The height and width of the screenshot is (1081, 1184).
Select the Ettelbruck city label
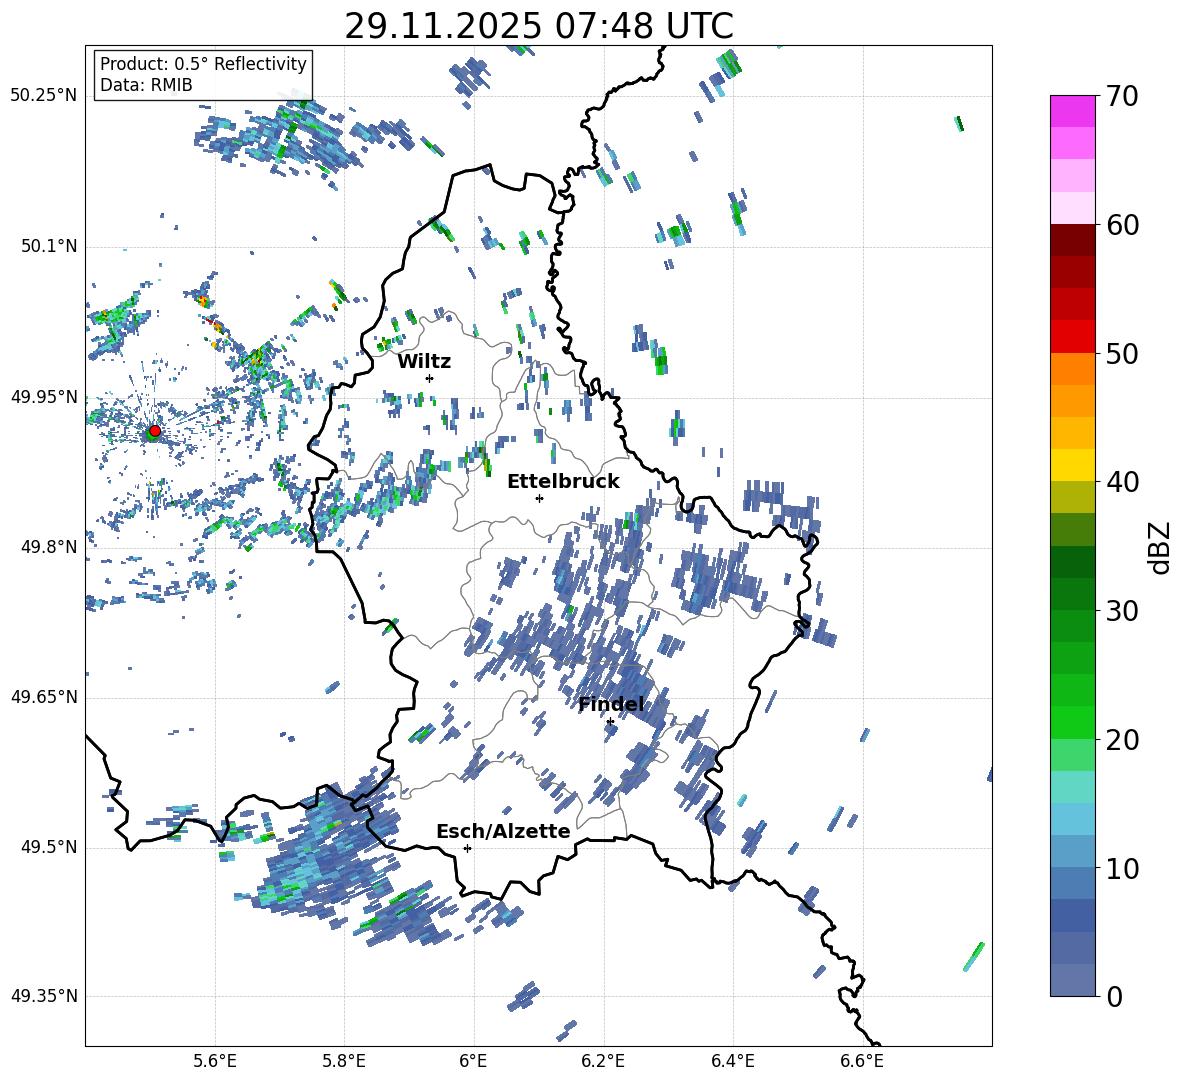click(x=563, y=482)
